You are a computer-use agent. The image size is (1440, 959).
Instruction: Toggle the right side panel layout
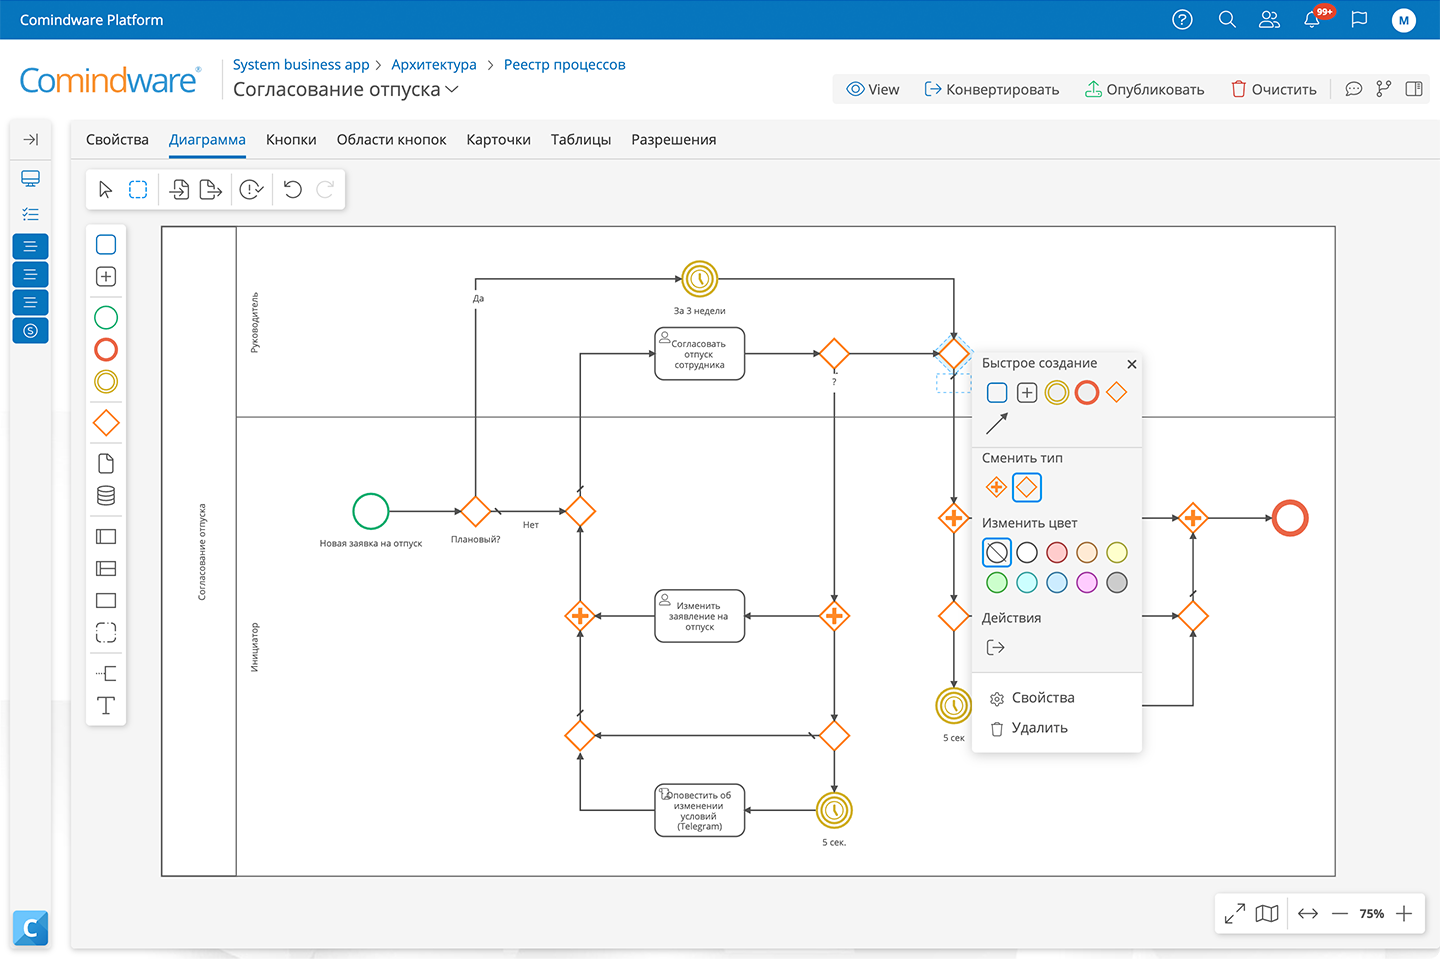[x=1414, y=89]
